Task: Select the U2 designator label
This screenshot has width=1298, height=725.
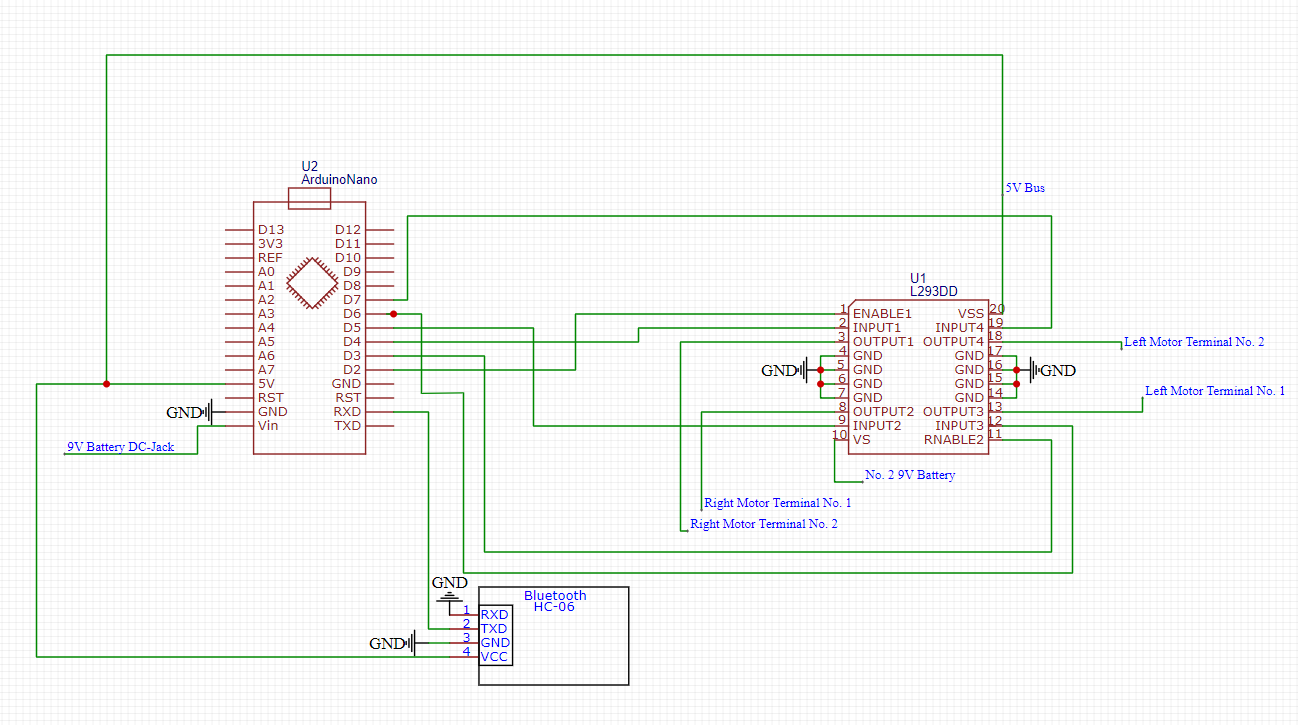Action: tap(310, 166)
